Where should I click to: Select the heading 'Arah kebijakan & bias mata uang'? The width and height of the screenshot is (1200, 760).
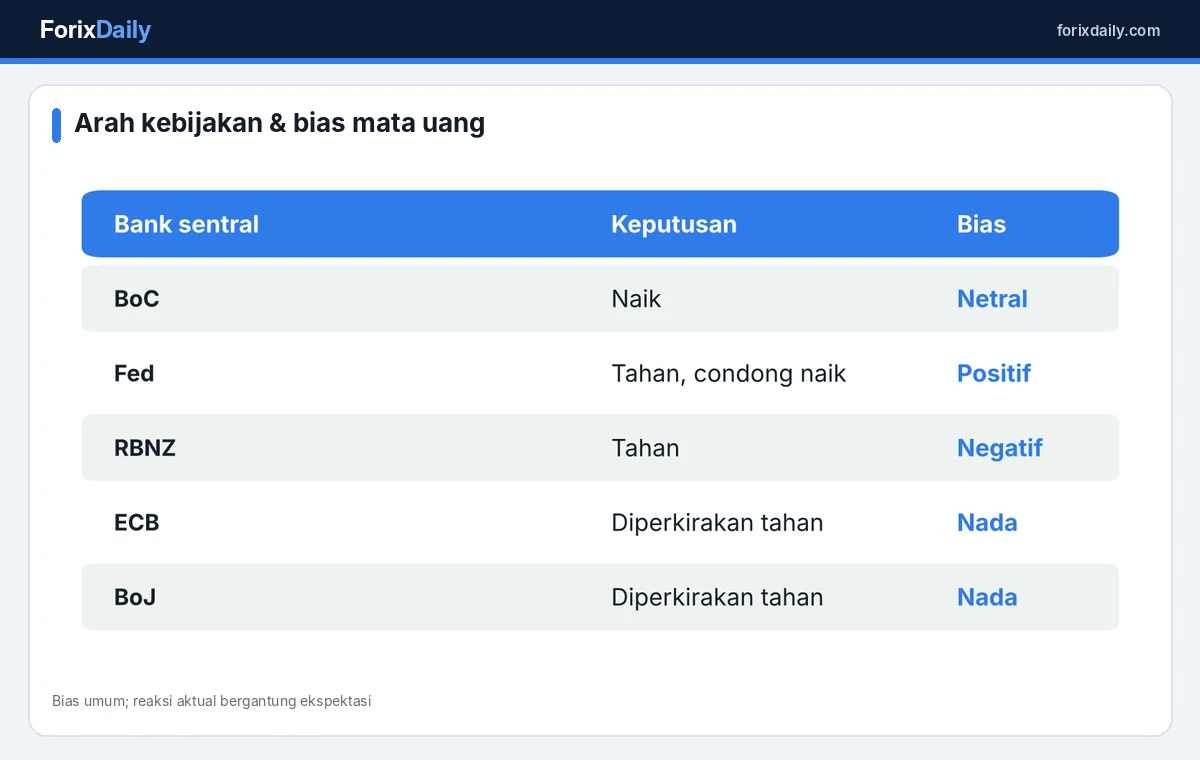click(279, 123)
